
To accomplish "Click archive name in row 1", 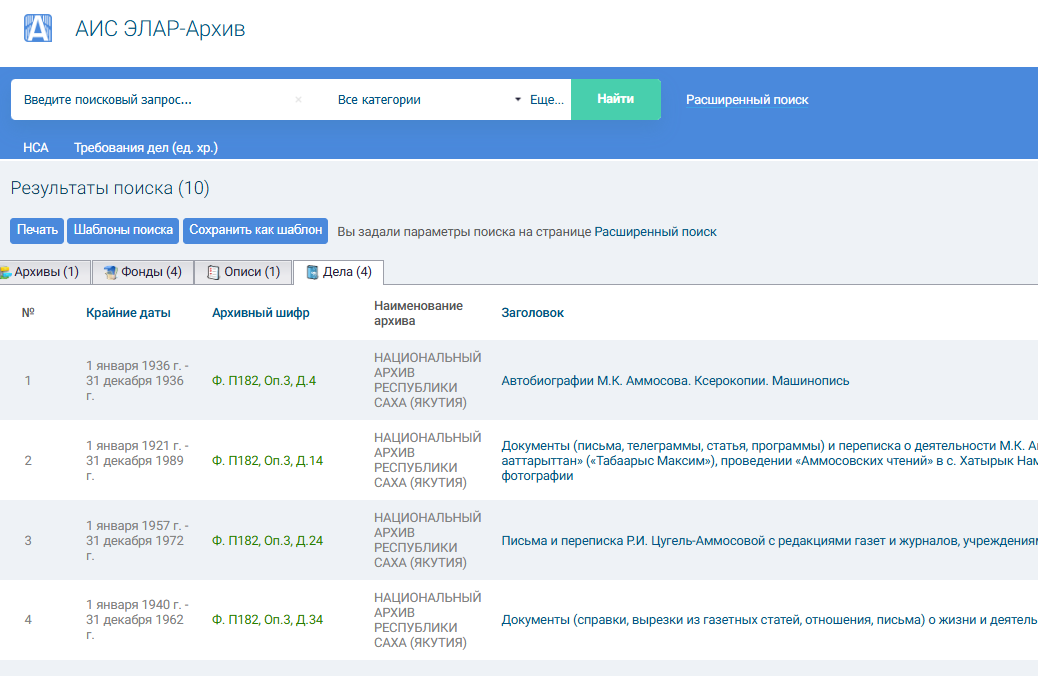I will click(428, 381).
